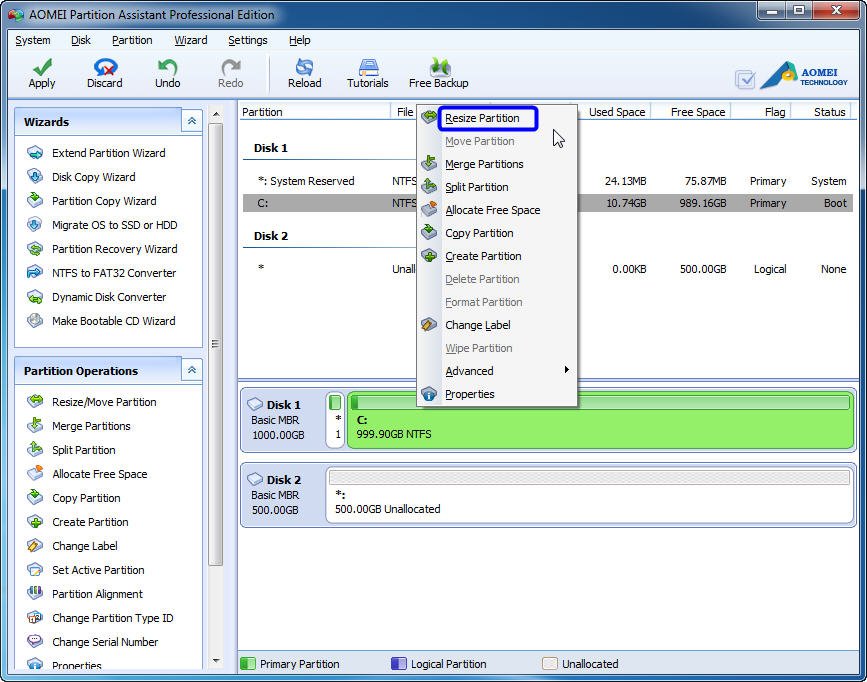Click Change Serial Number operation

click(x=105, y=642)
